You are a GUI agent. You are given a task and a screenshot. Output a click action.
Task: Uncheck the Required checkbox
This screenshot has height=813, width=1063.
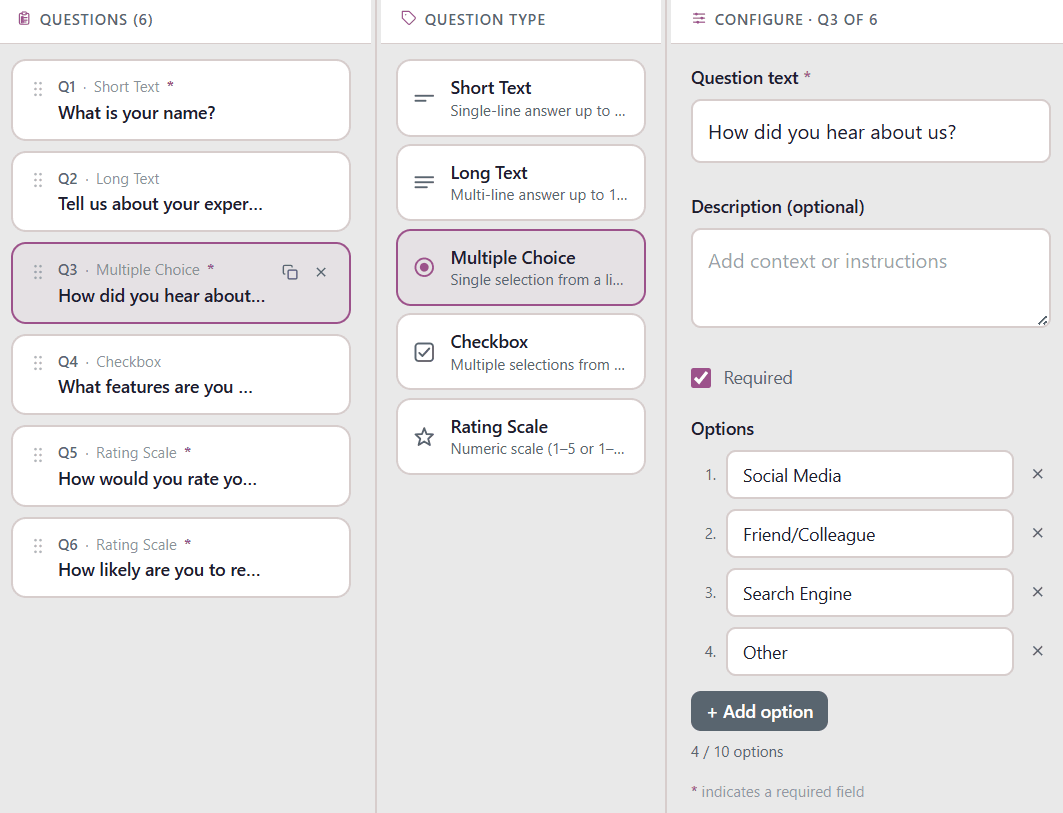tap(701, 377)
